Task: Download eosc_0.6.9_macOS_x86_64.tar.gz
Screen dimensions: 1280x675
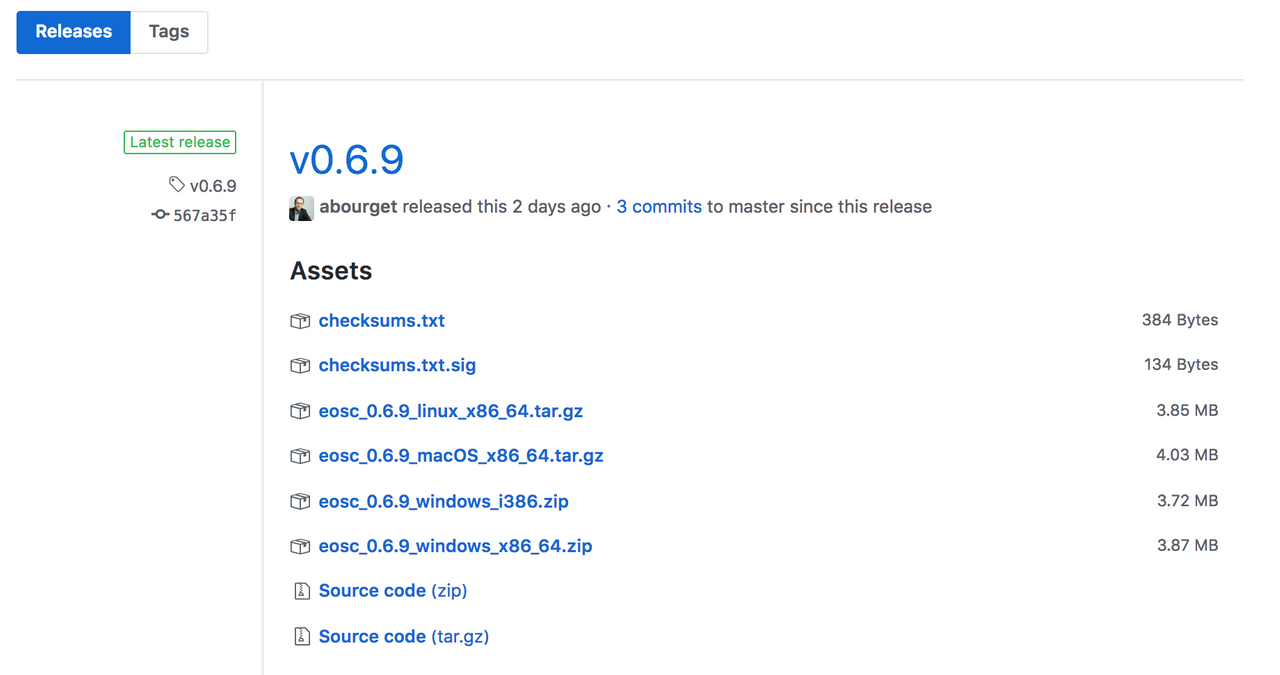Action: click(x=461, y=456)
